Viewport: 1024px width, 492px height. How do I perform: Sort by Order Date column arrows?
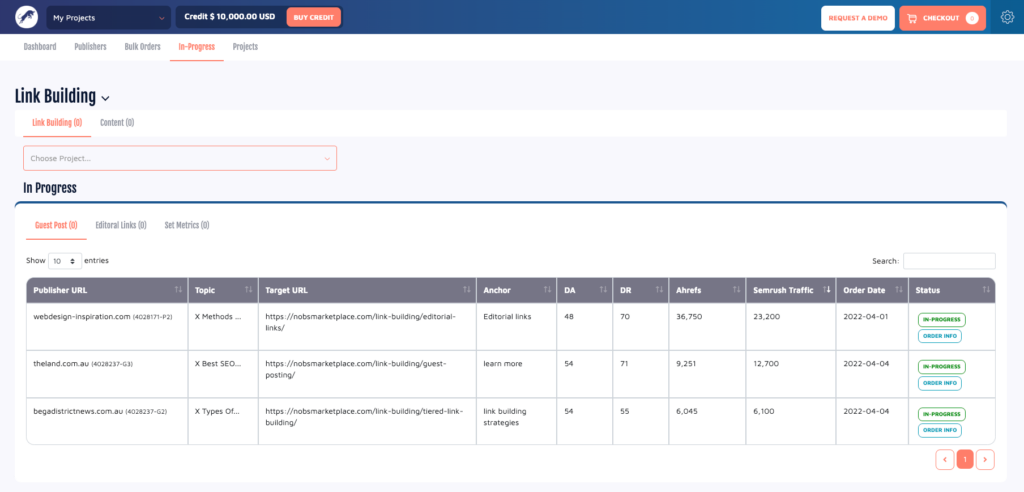871,290
